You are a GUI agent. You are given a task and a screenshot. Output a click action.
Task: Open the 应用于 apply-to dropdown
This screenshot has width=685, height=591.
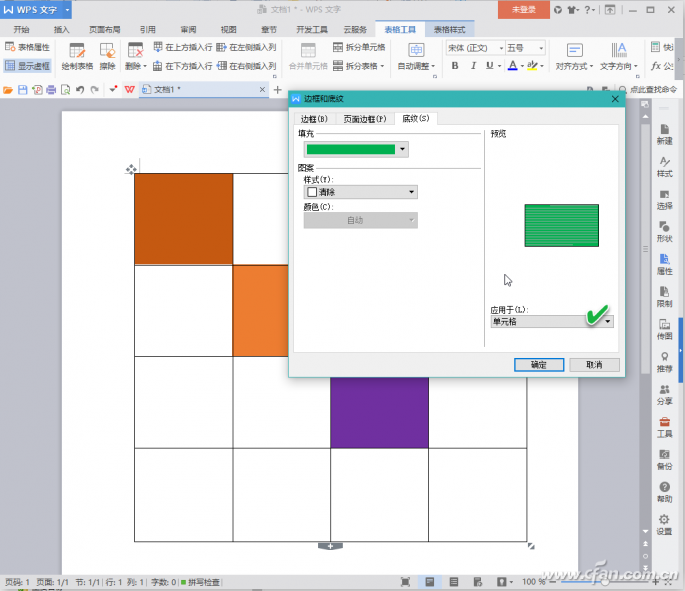(x=552, y=321)
